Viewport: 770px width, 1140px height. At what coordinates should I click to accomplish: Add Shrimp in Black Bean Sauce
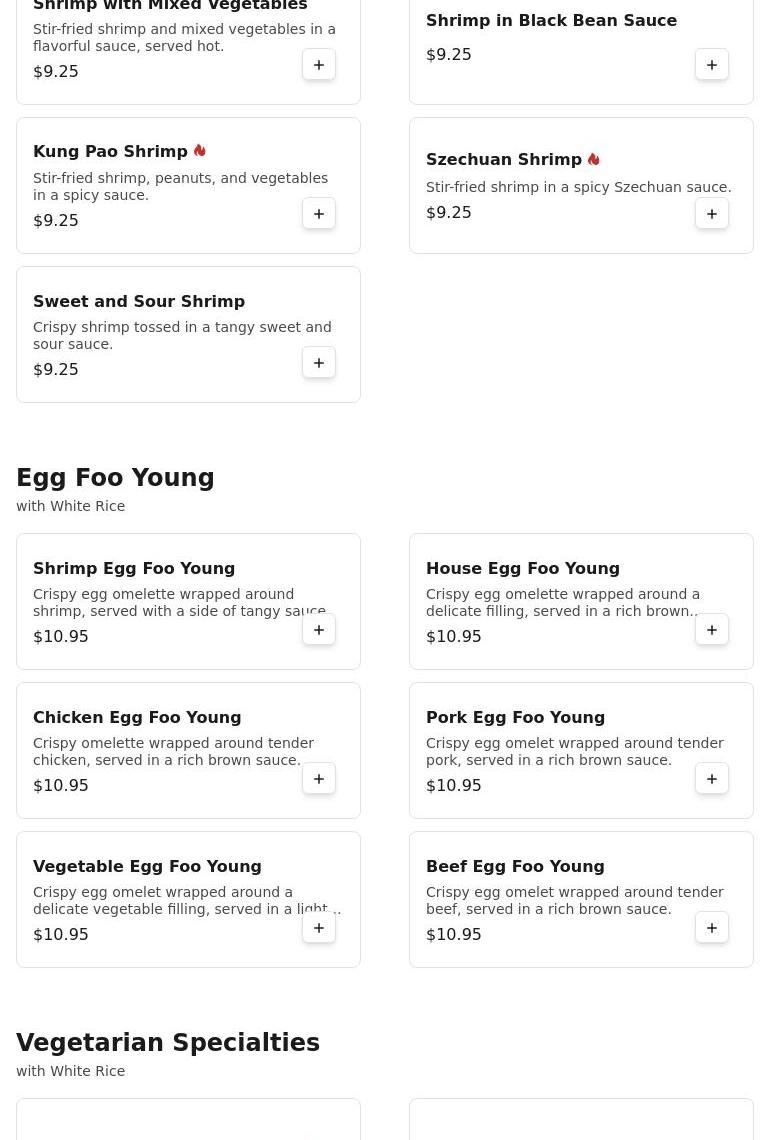pyautogui.click(x=712, y=65)
